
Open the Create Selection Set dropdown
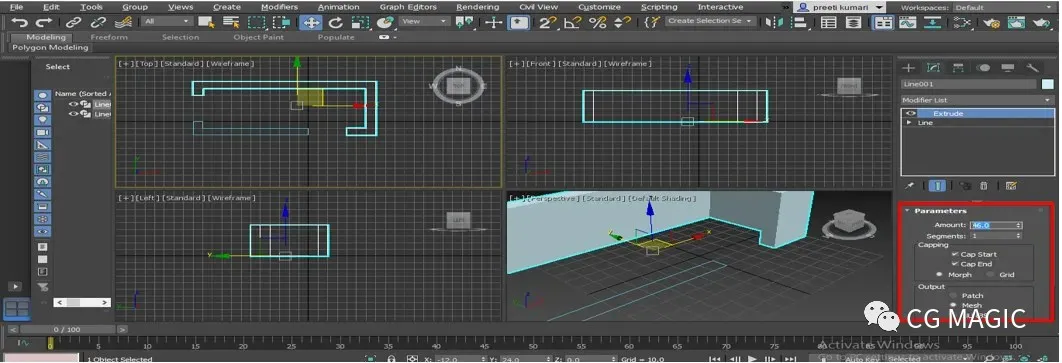coord(709,22)
